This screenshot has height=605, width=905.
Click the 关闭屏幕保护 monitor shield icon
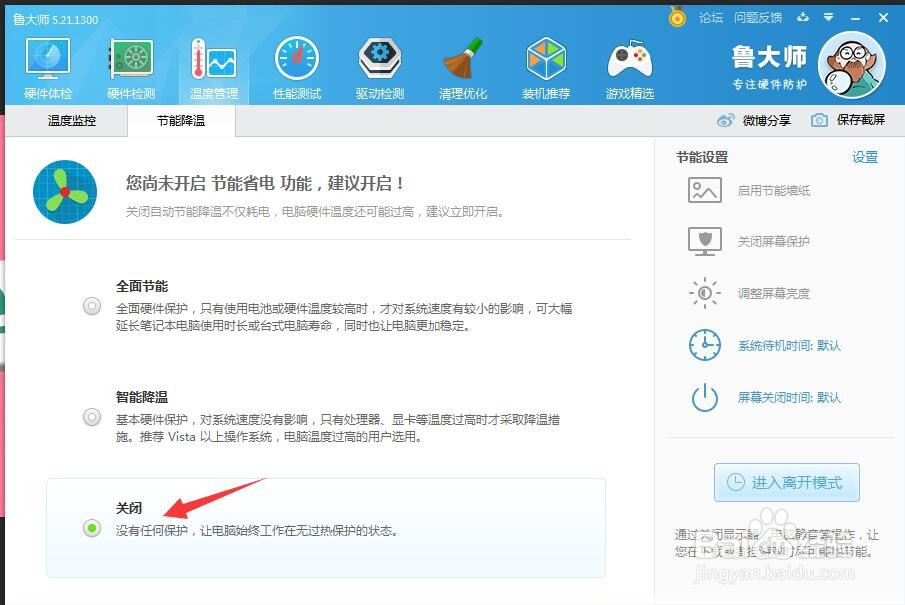(x=705, y=241)
